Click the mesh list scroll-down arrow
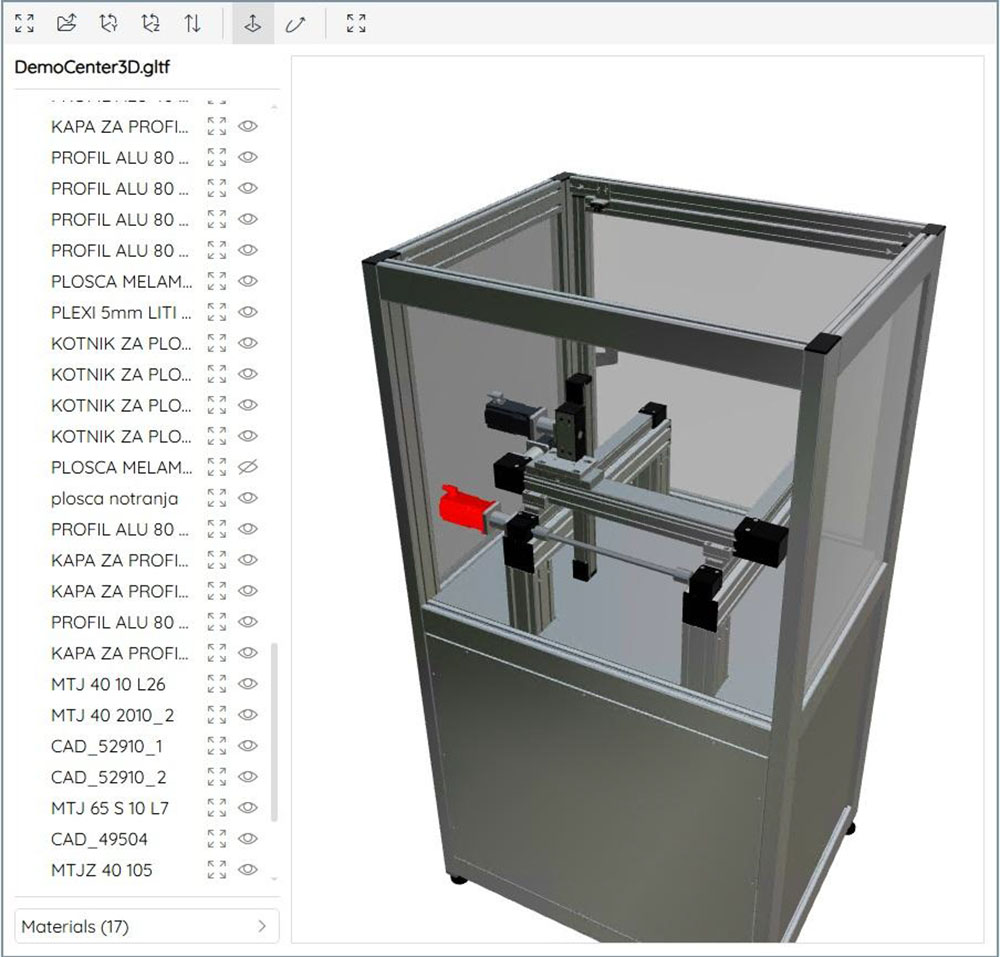Viewport: 1000px width, 957px height. (275, 879)
